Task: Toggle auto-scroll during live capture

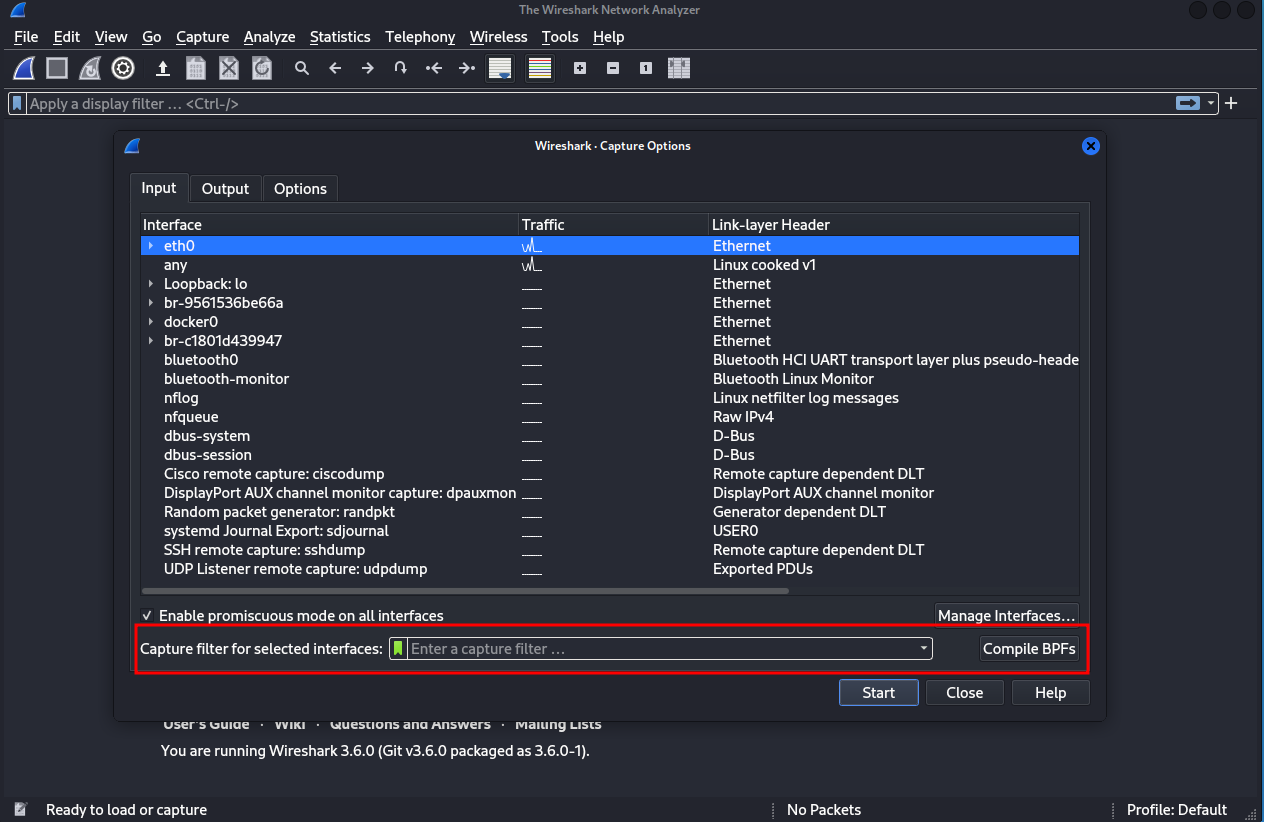Action: (500, 68)
